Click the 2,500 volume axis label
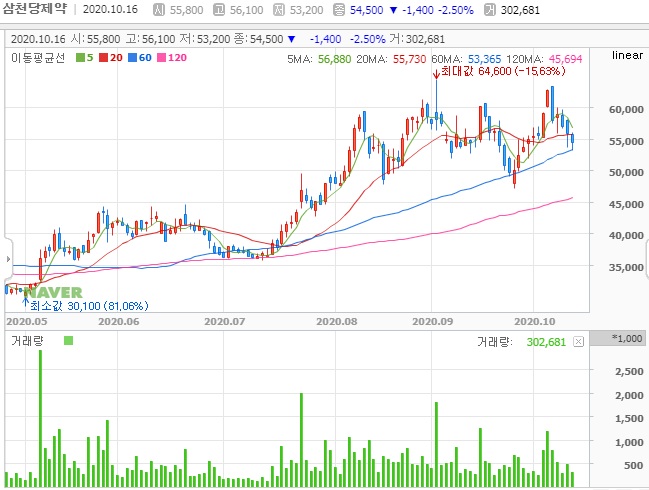 pyautogui.click(x=630, y=372)
